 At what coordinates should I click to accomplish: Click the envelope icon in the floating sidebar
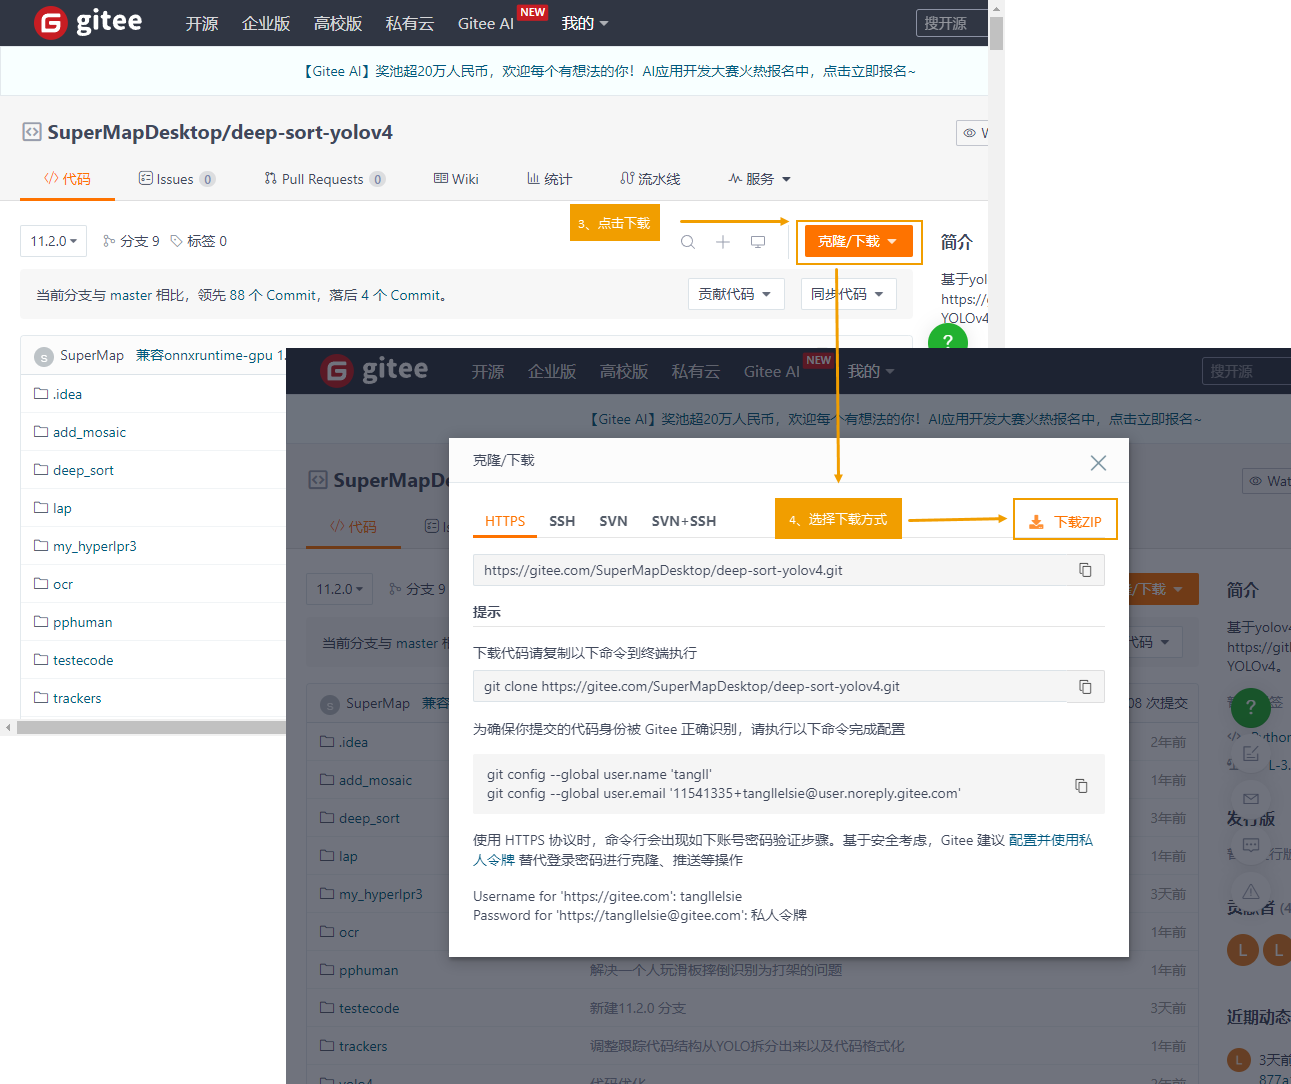pyautogui.click(x=1251, y=798)
